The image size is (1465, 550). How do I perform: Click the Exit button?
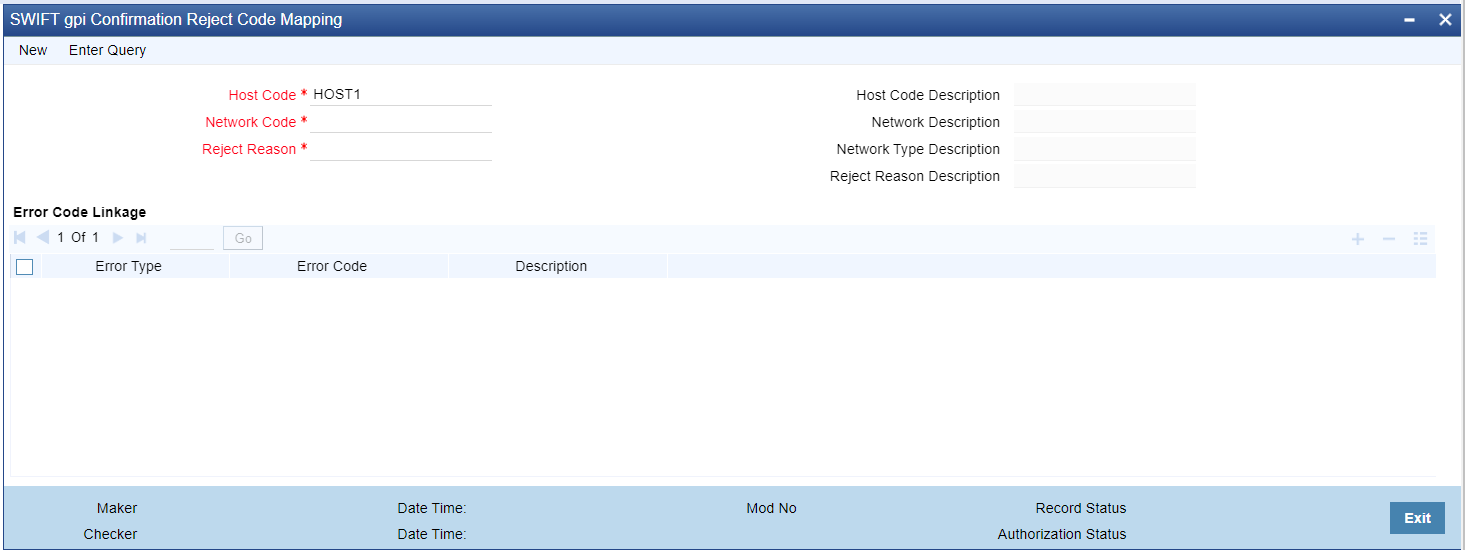(x=1417, y=518)
